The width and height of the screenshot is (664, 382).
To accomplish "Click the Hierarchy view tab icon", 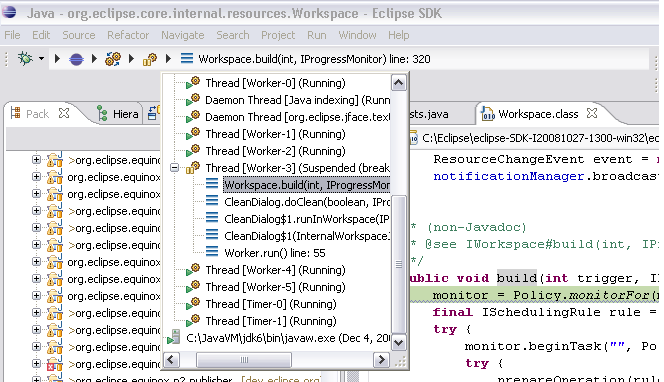I will click(x=102, y=113).
